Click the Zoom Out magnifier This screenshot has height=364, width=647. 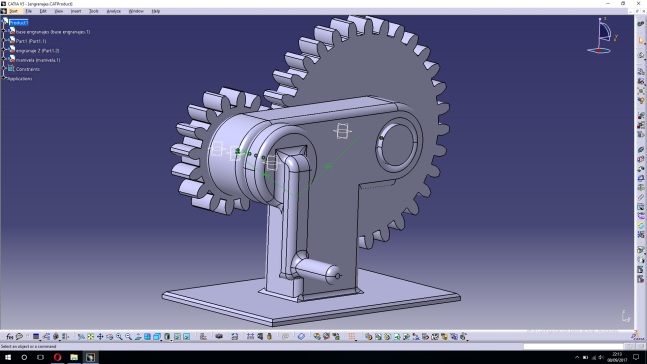pyautogui.click(x=129, y=337)
